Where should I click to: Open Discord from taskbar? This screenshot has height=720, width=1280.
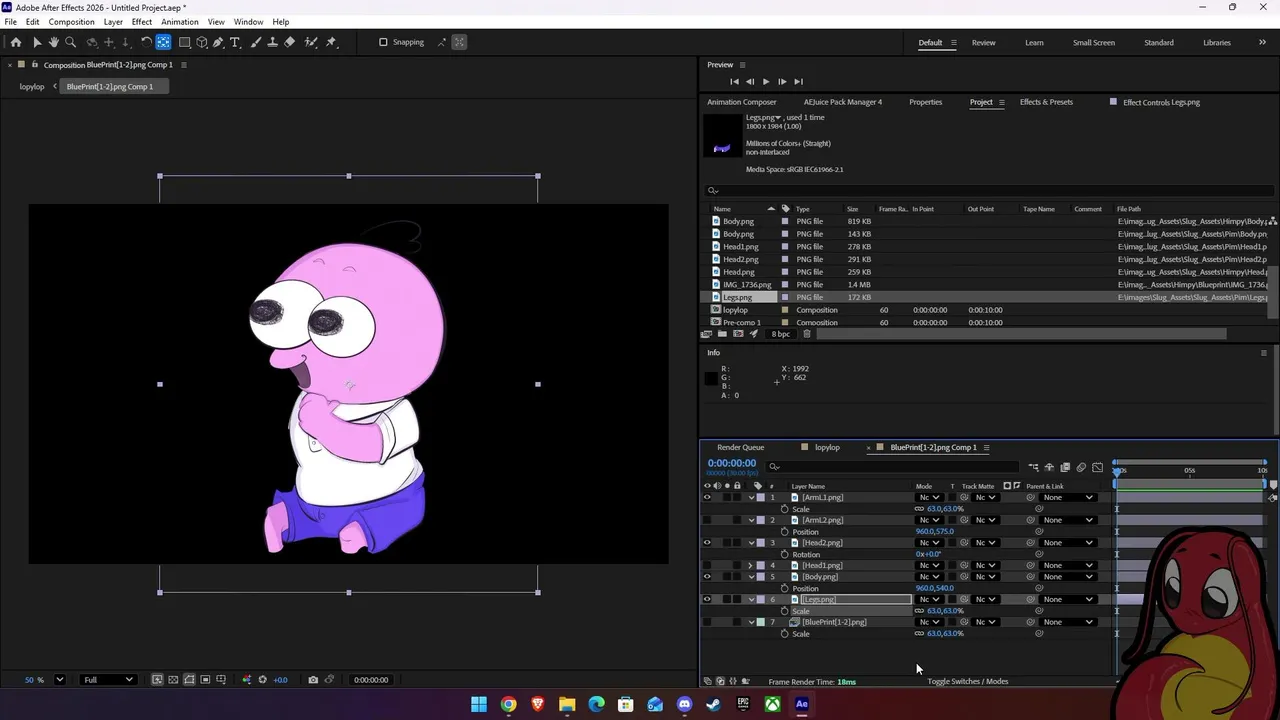pos(684,704)
